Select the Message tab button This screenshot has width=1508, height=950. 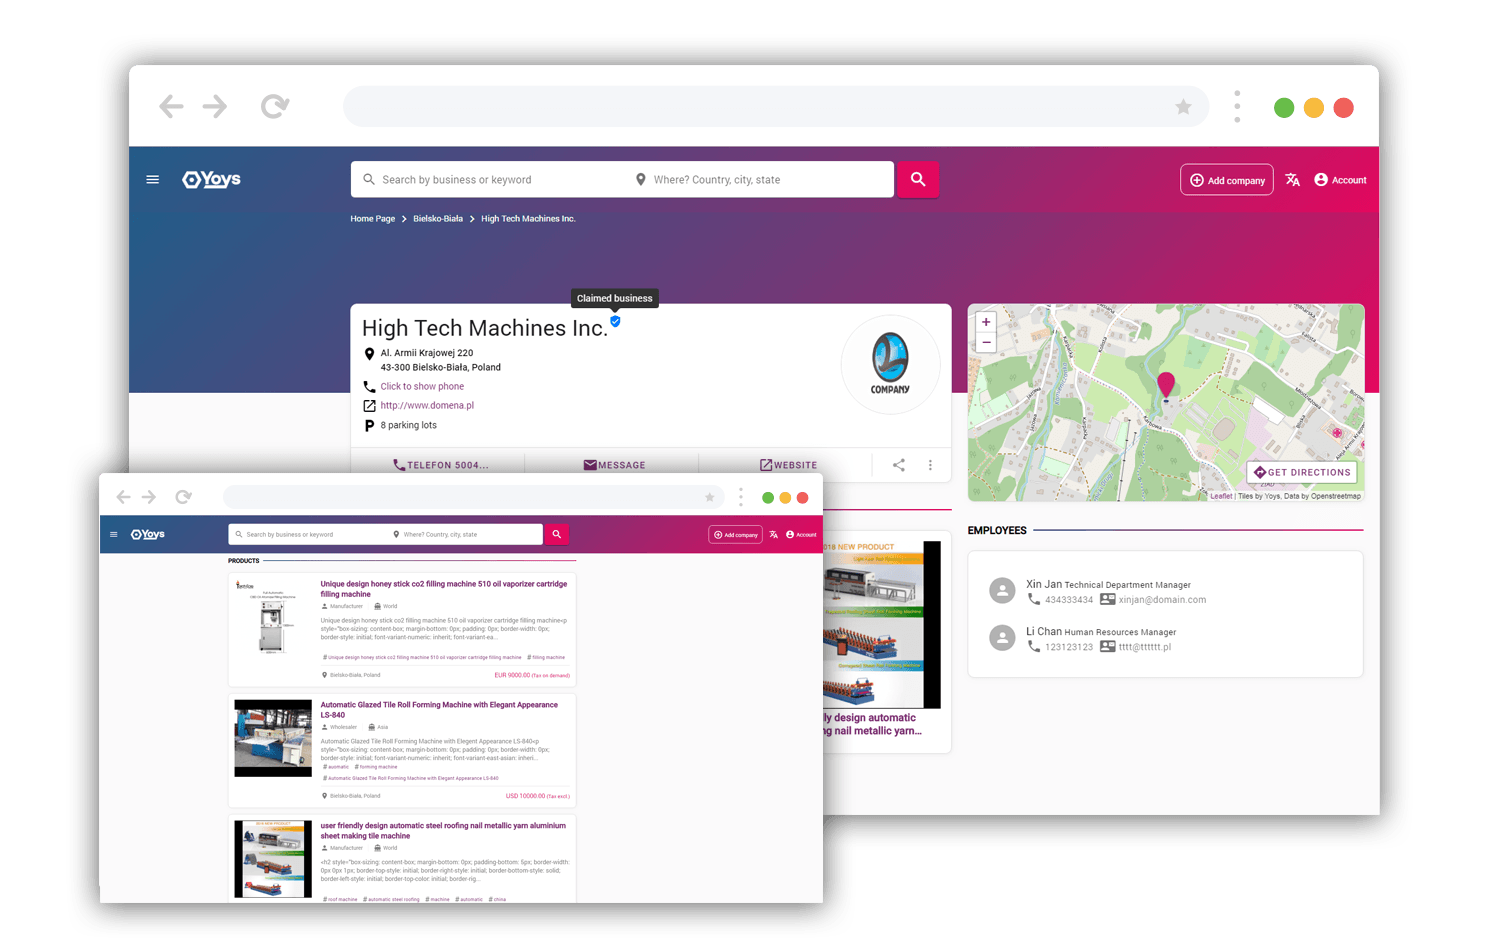[x=614, y=465]
